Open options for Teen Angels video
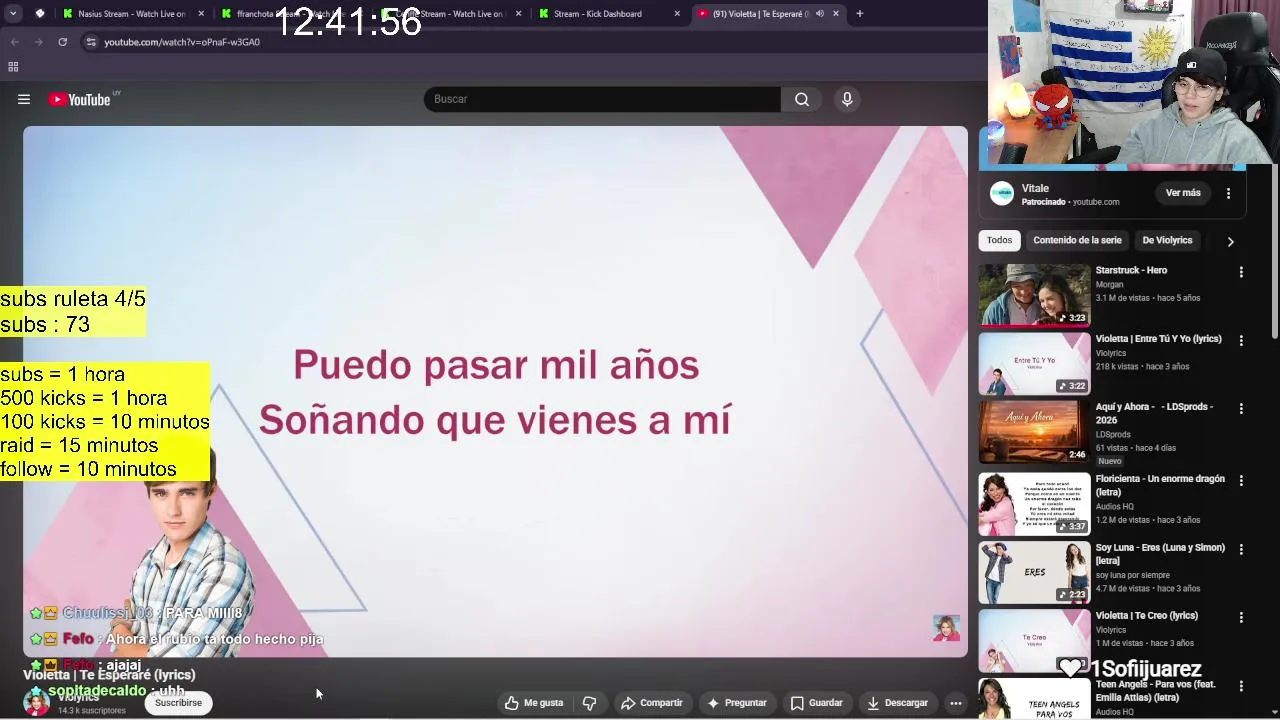 1241,686
